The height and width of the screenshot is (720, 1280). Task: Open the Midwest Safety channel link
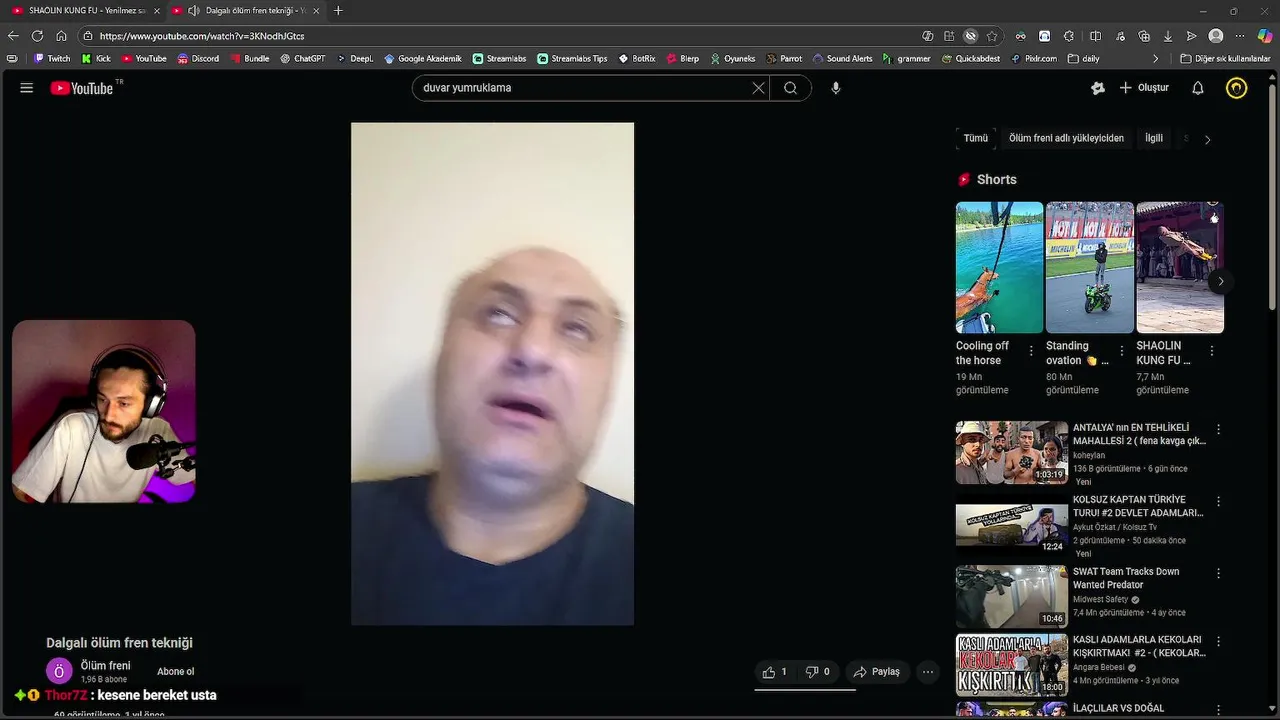coord(1100,599)
